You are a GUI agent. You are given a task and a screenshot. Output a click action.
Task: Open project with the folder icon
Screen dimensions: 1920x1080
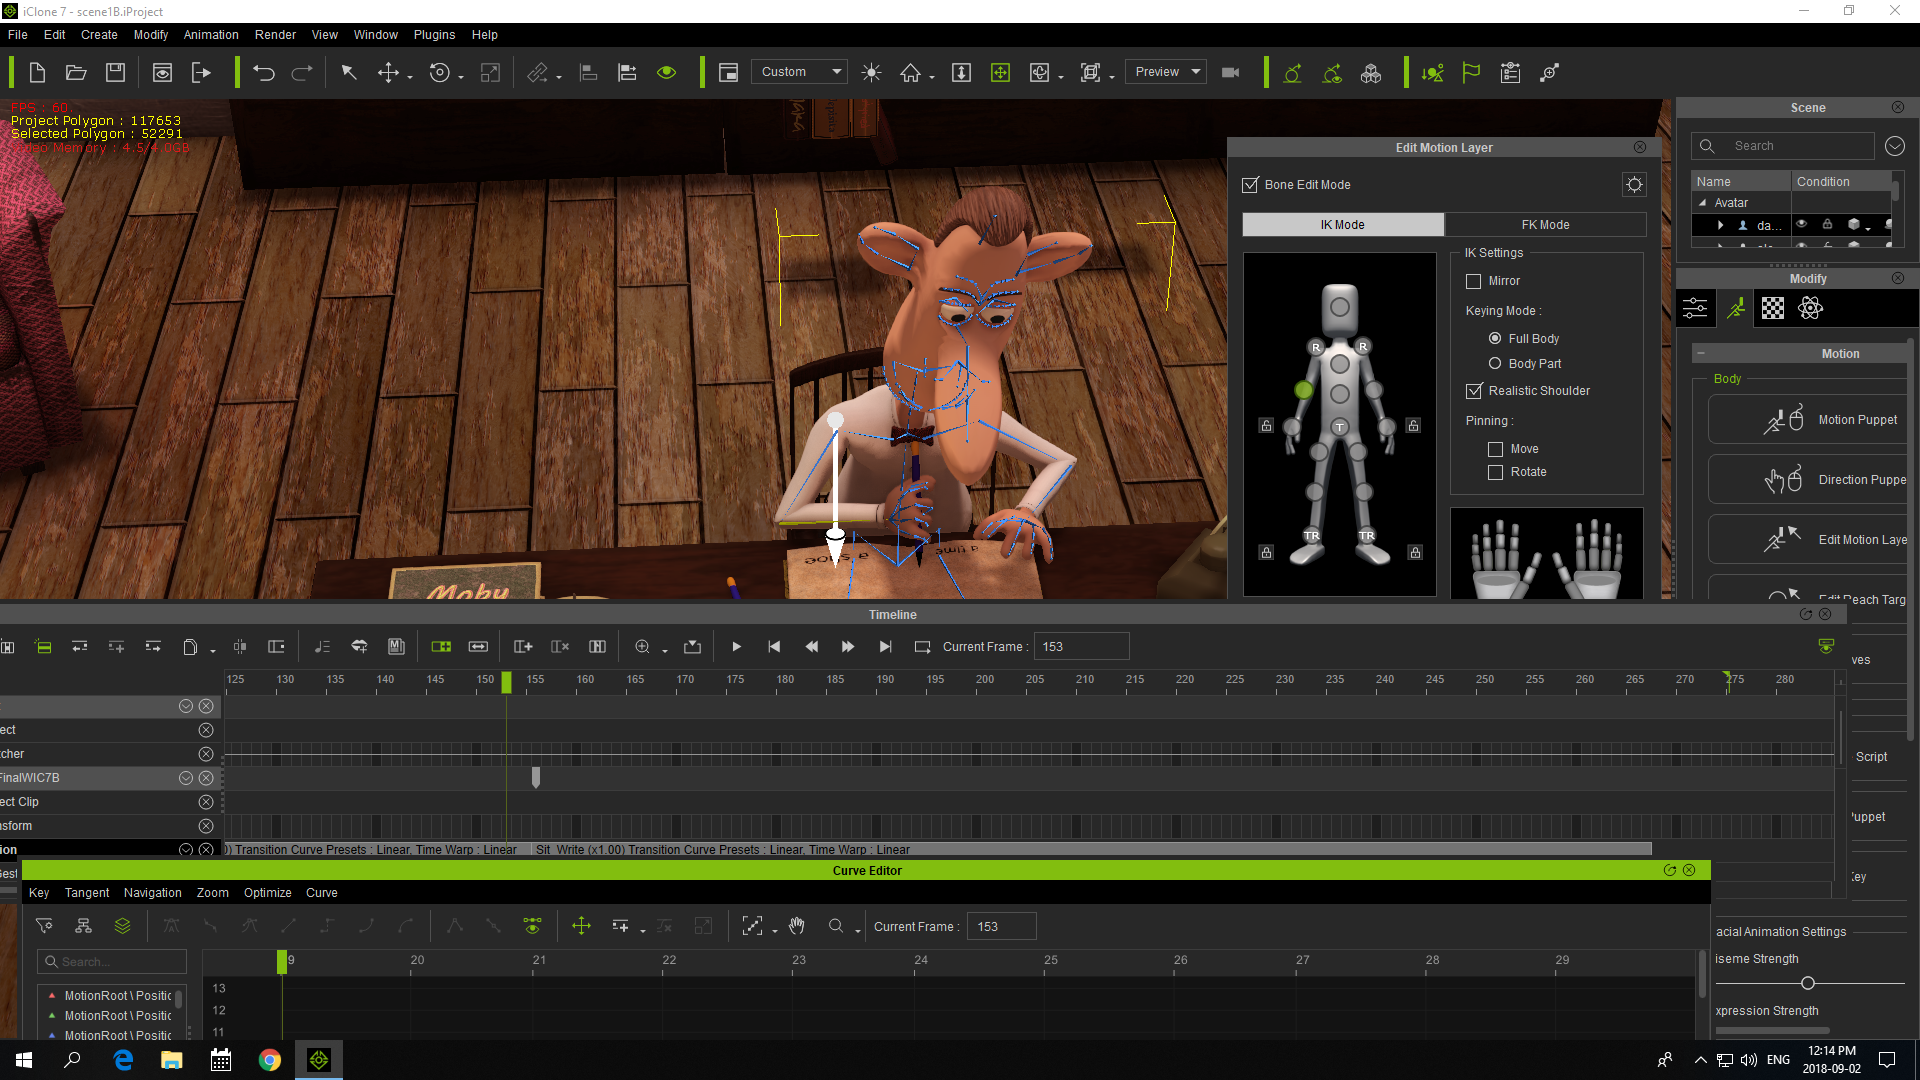pos(76,72)
